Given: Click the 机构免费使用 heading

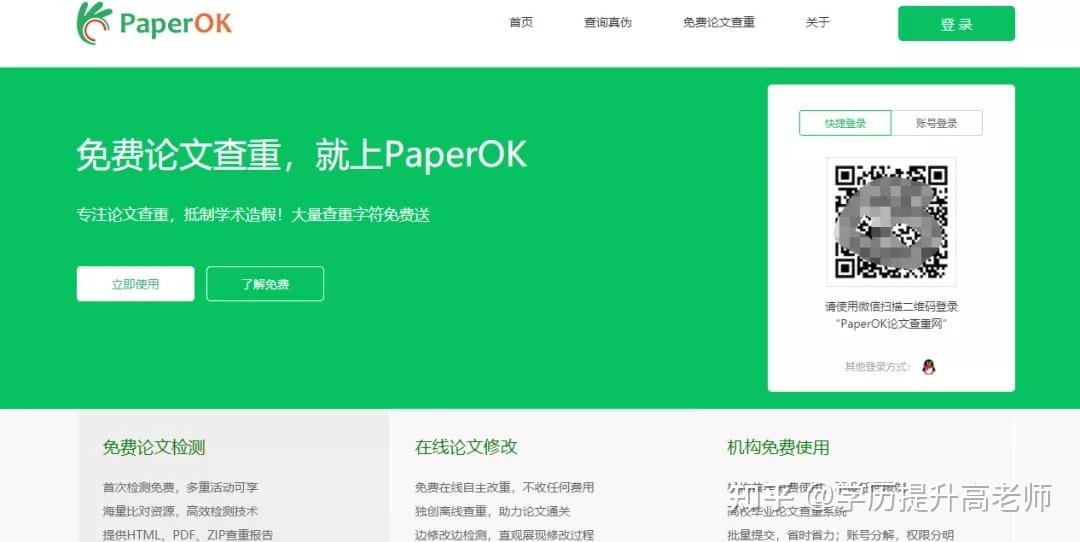Looking at the screenshot, I should coord(778,448).
